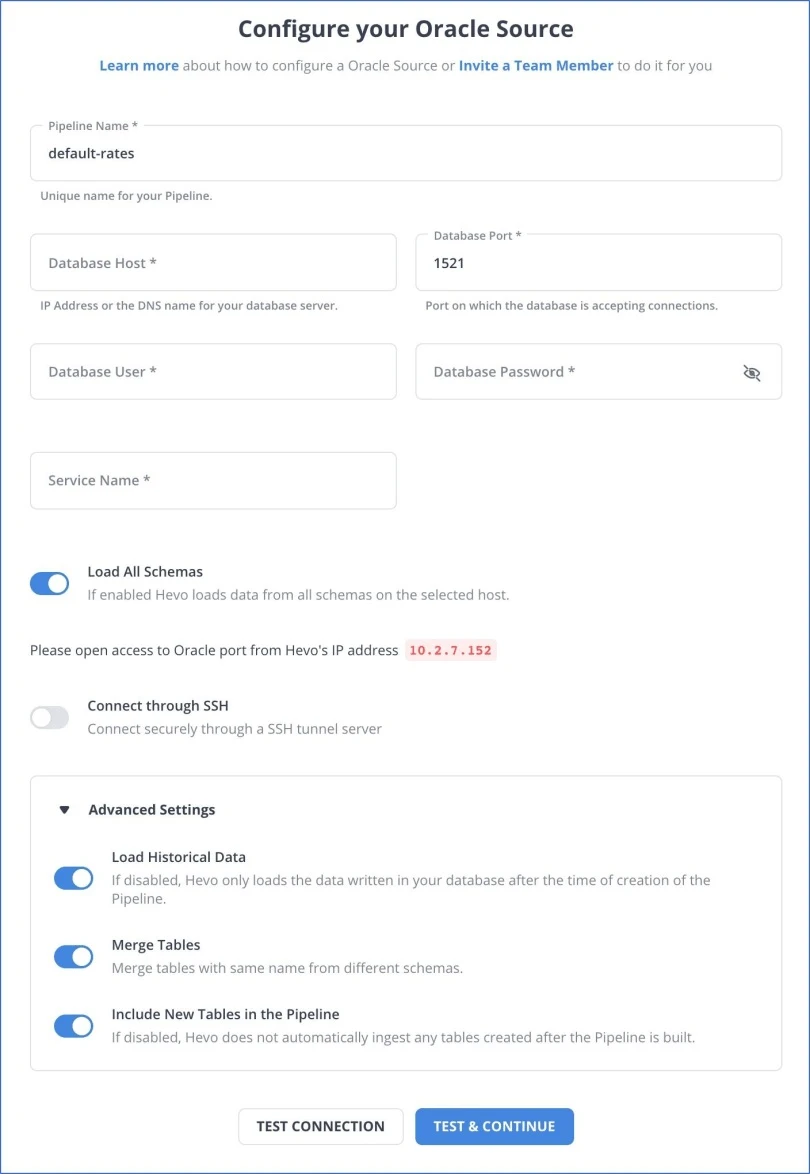Click Hevo's IP address 10.2.7.152
The width and height of the screenshot is (810, 1174).
coord(451,651)
